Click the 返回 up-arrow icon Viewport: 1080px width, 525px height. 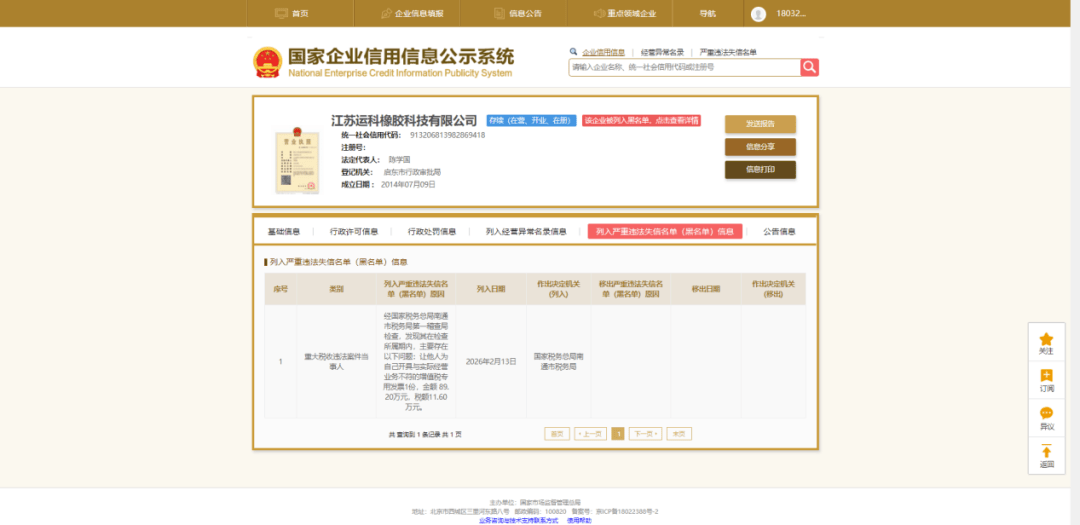[1046, 452]
